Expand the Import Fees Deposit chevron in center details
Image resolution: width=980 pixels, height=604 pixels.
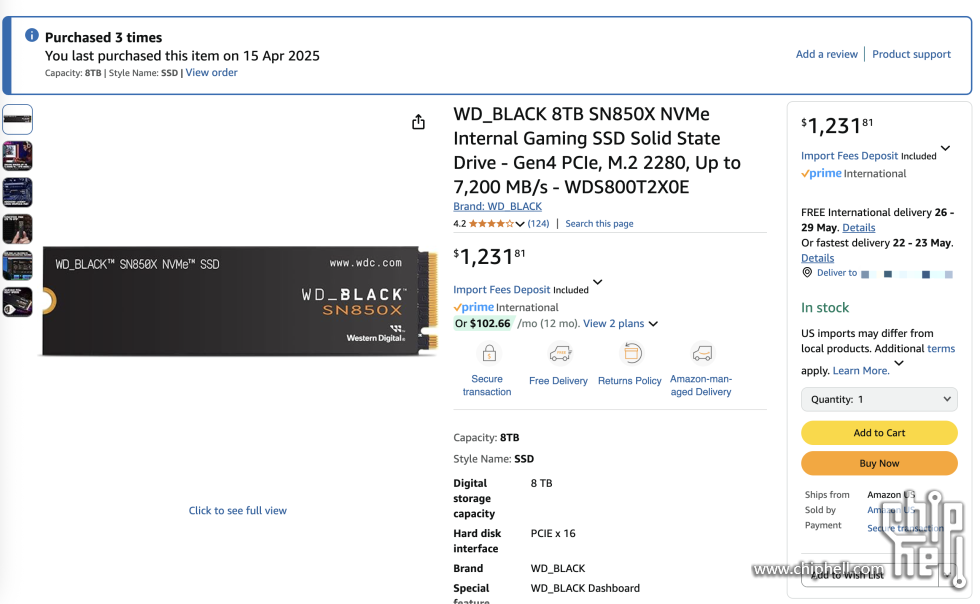598,282
